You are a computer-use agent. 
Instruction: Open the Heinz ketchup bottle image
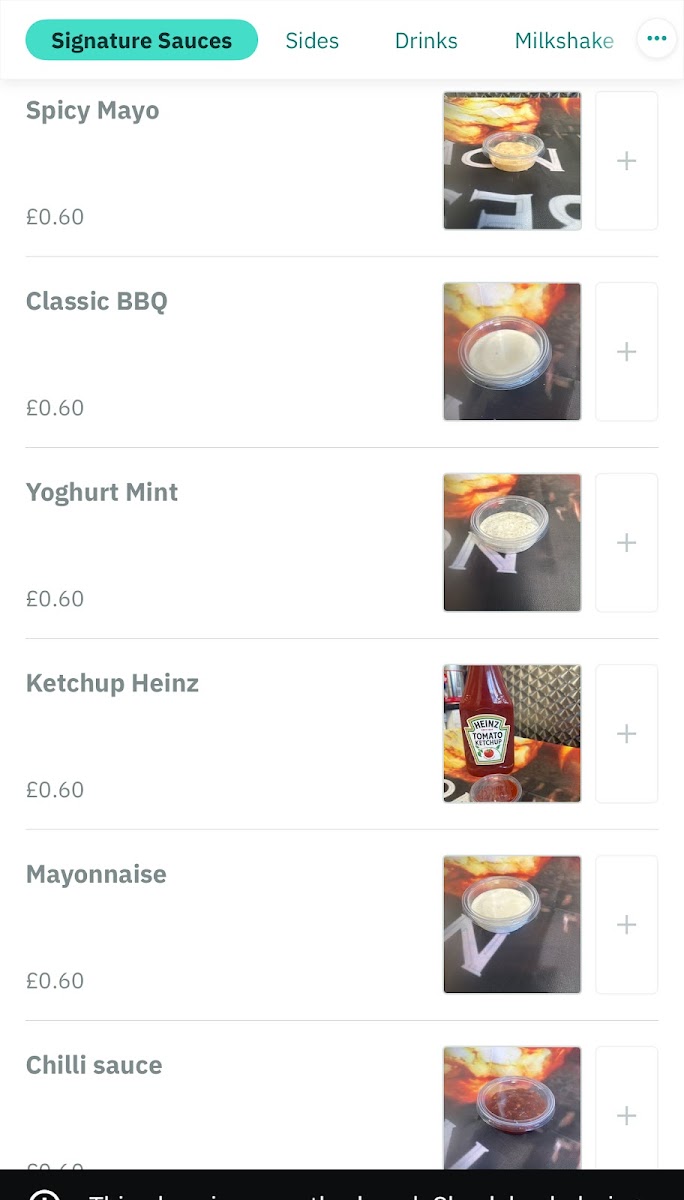pos(512,734)
